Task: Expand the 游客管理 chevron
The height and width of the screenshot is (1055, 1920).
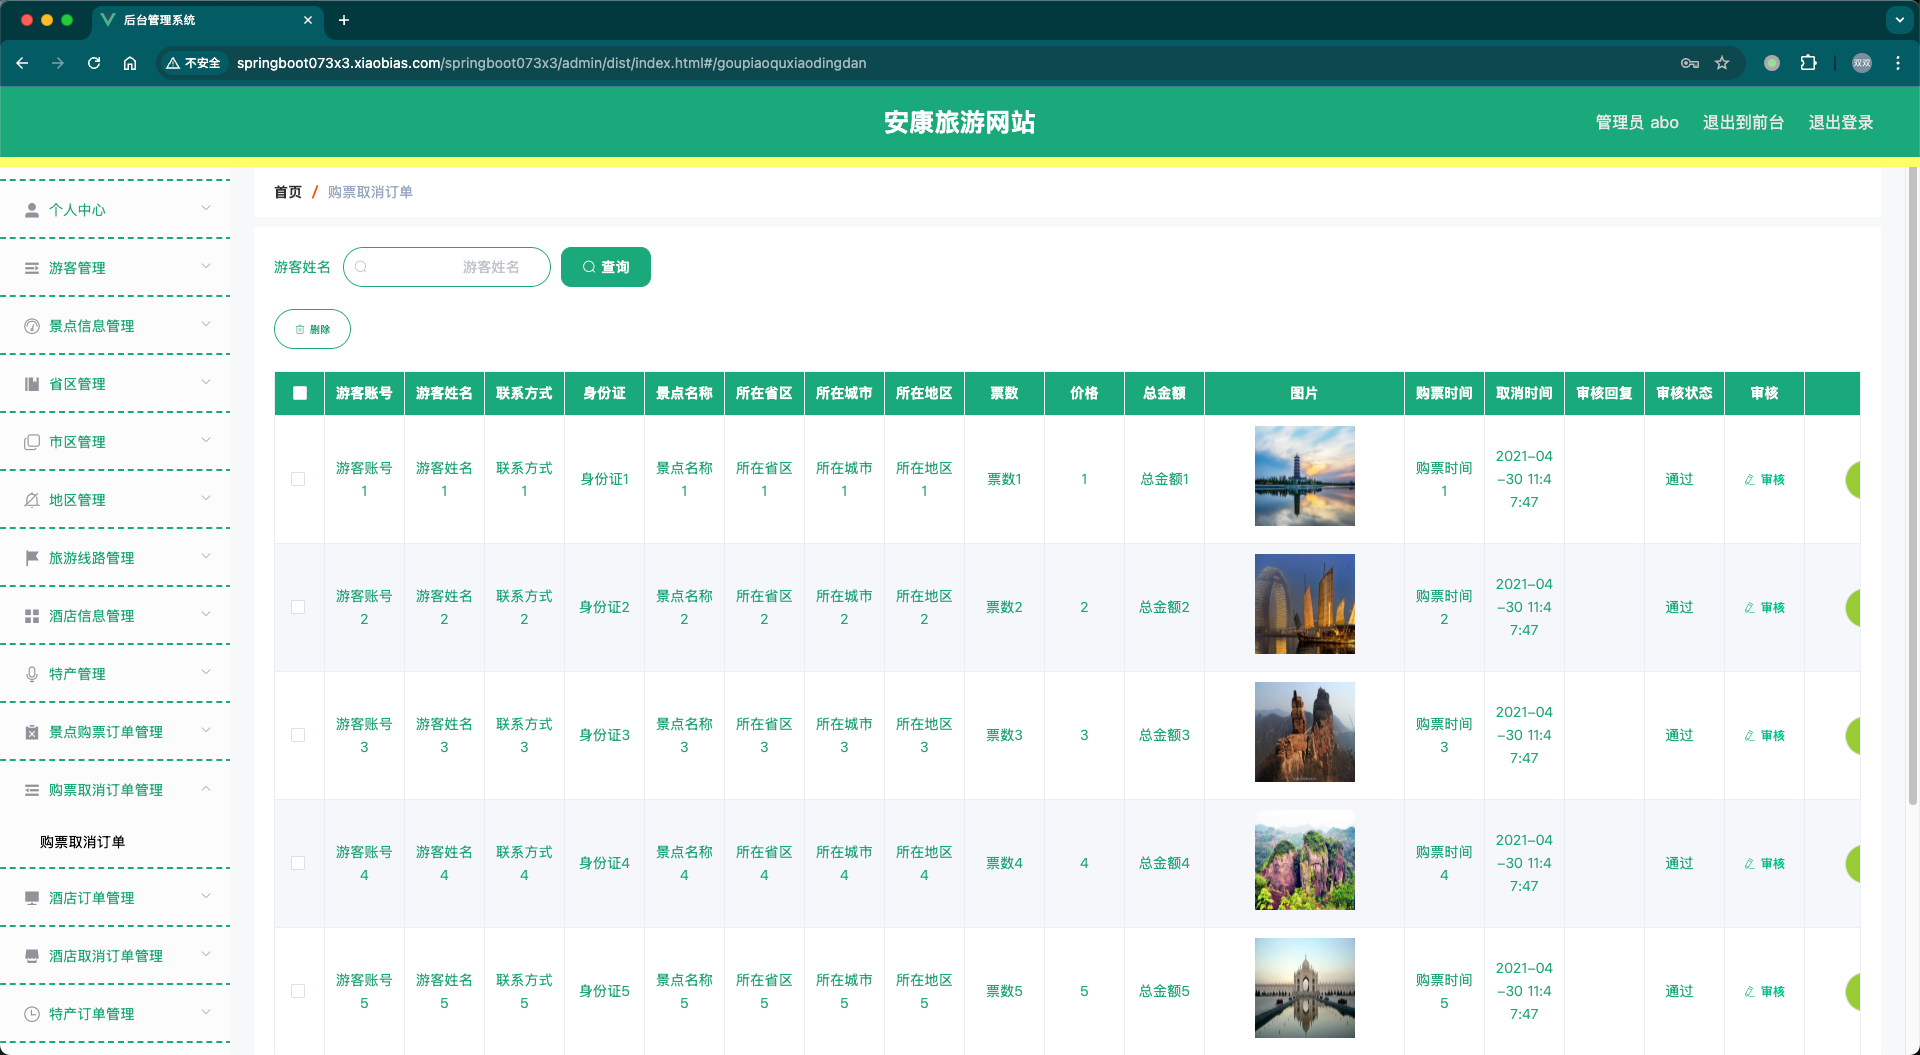Action: click(x=206, y=266)
